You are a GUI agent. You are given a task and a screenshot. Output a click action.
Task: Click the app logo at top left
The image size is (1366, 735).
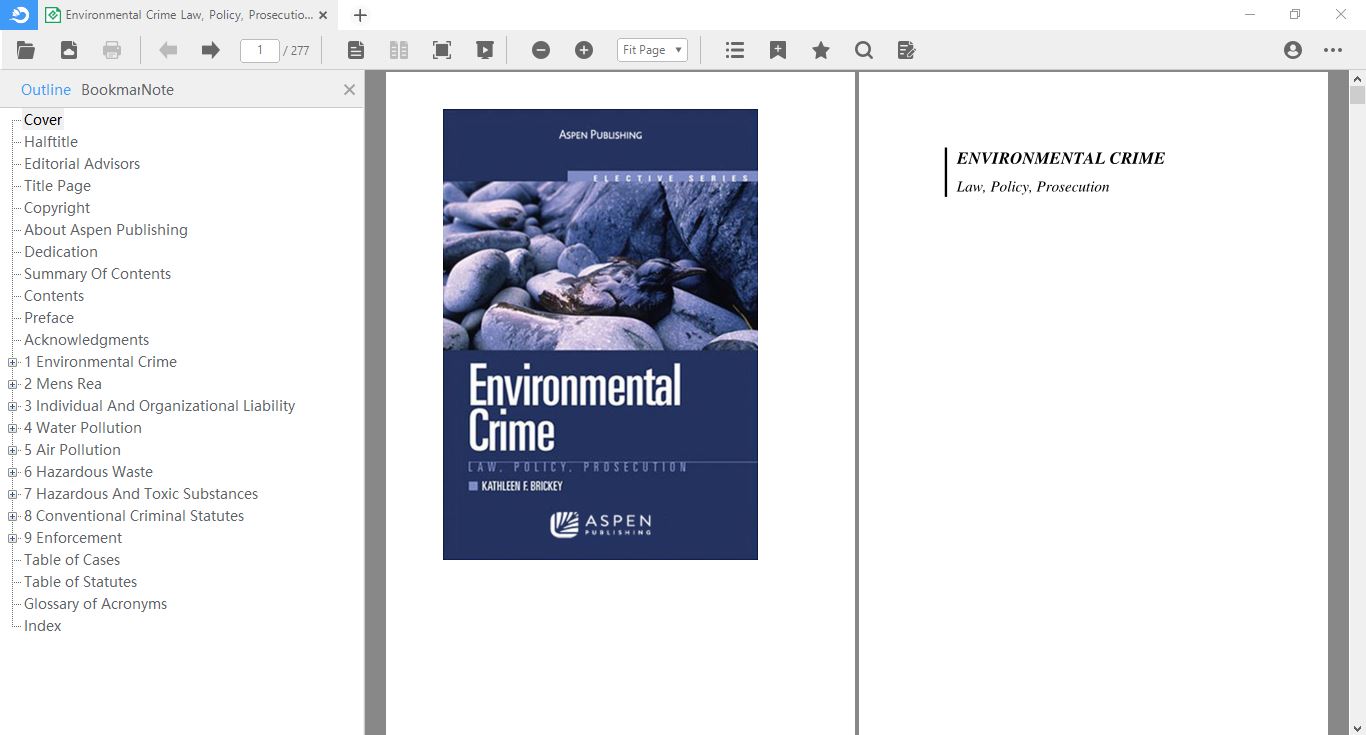click(x=19, y=14)
